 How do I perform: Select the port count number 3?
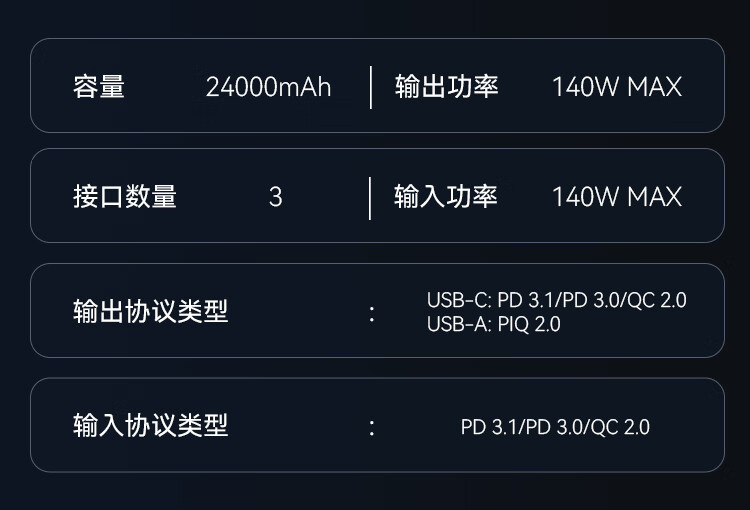coord(276,197)
